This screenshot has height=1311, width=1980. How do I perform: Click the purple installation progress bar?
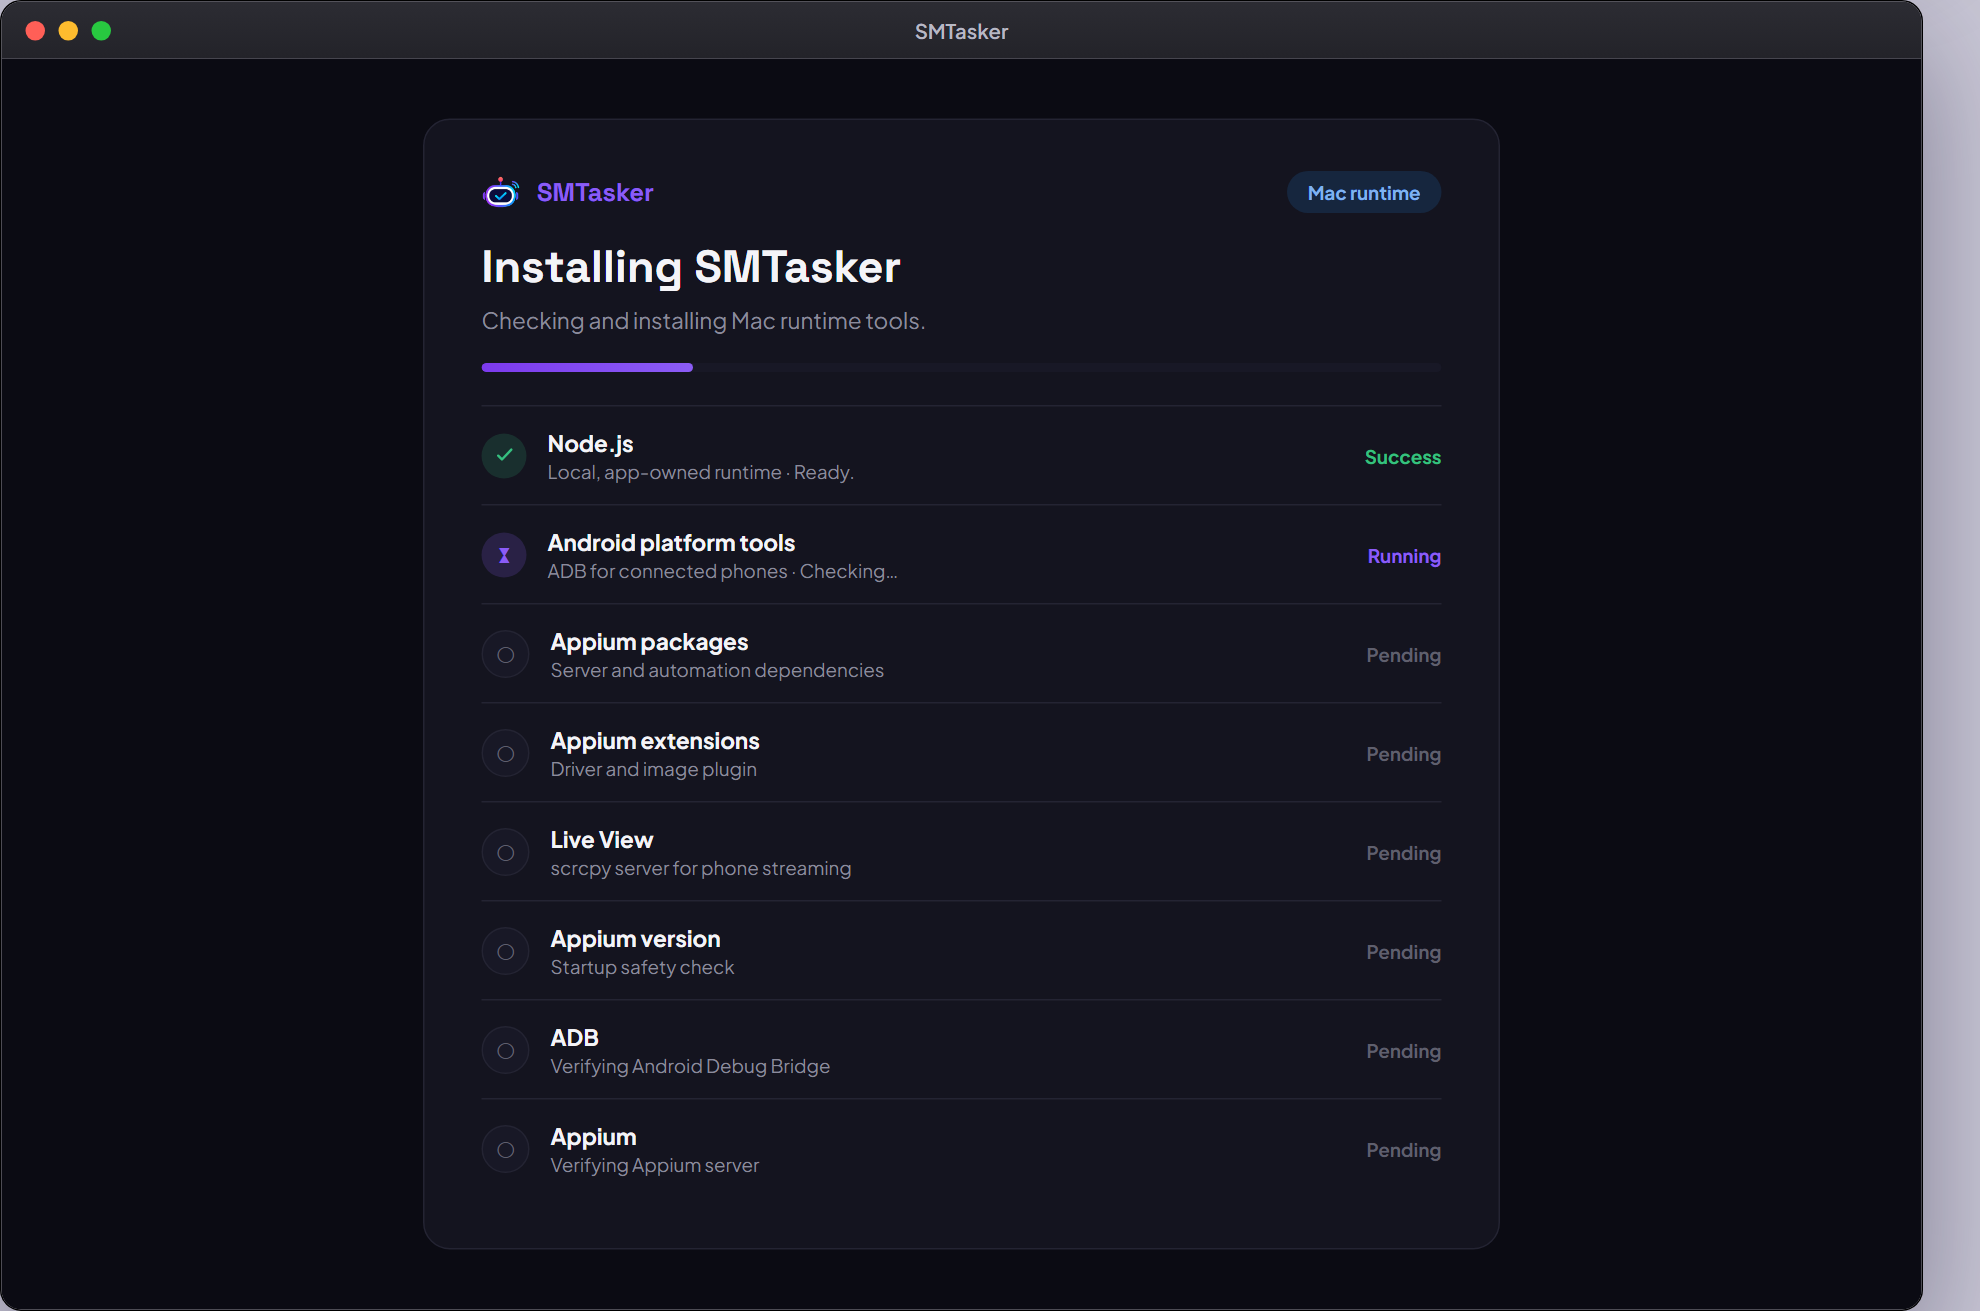(x=587, y=368)
